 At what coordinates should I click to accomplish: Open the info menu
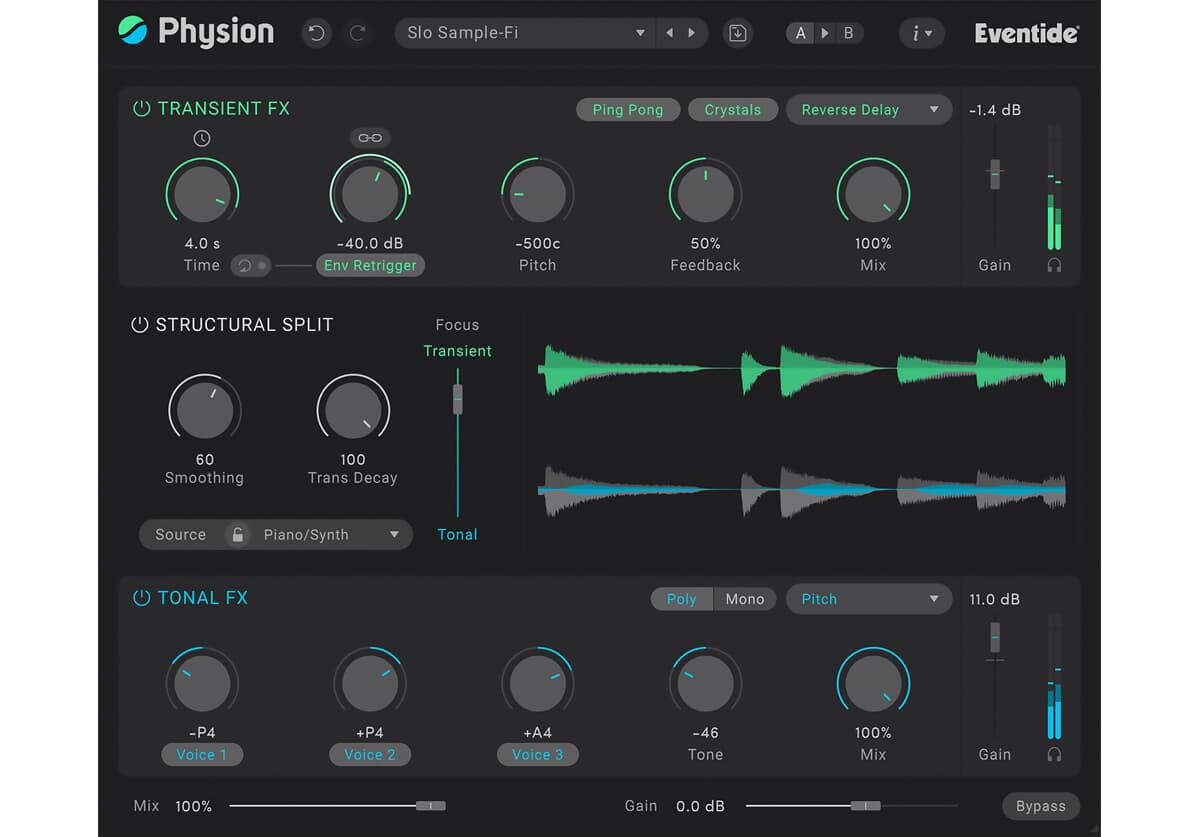click(x=921, y=32)
